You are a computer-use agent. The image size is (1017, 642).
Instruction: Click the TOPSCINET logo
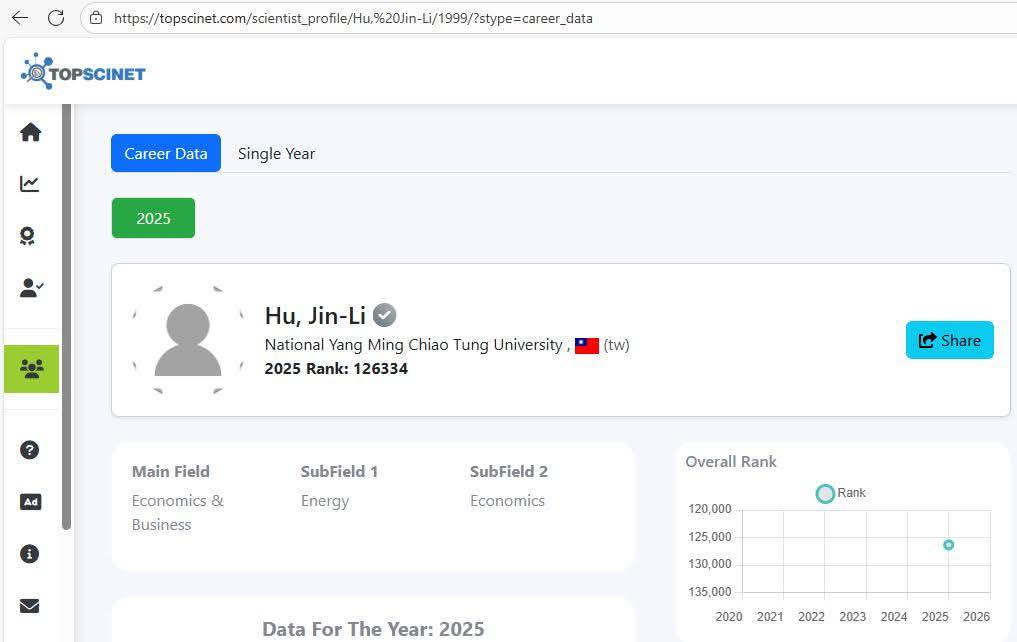83,72
